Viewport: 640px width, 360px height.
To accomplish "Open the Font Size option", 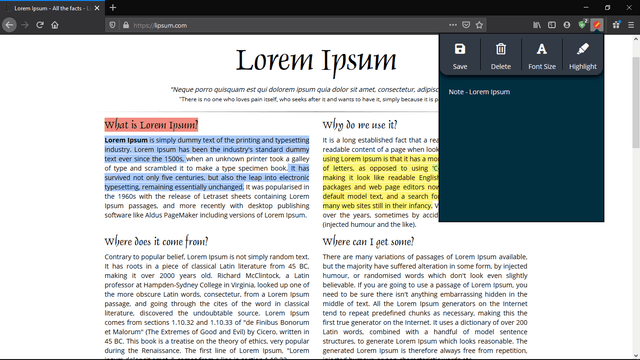I will click(542, 55).
